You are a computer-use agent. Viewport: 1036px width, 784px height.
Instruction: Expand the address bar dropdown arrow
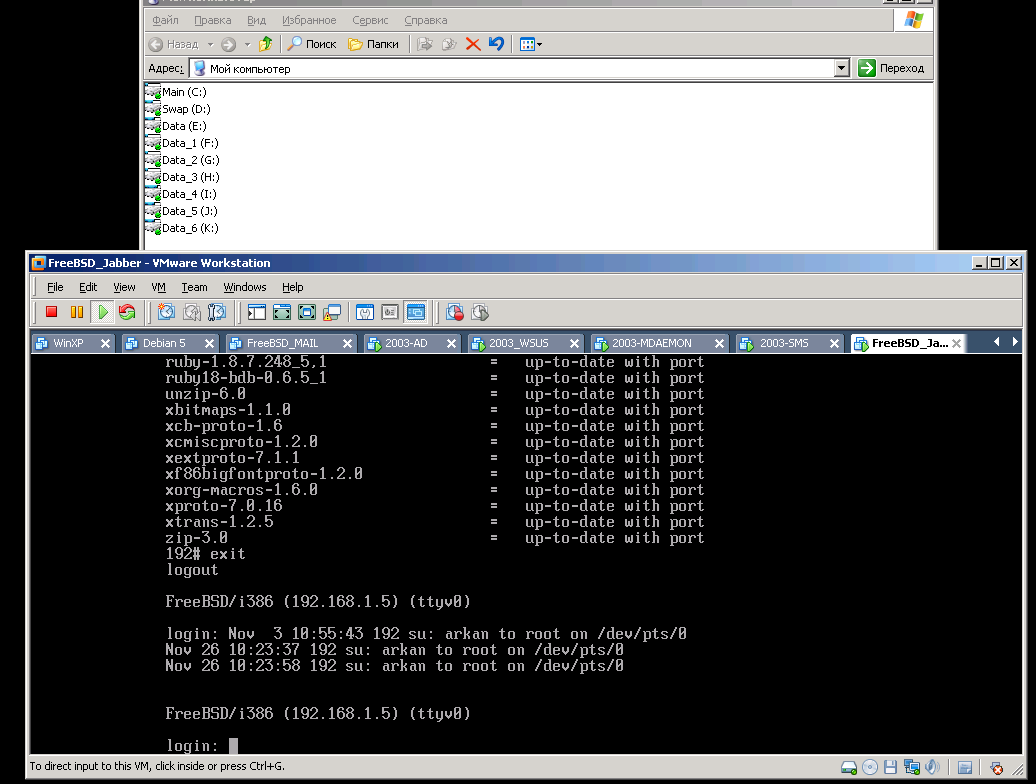841,68
